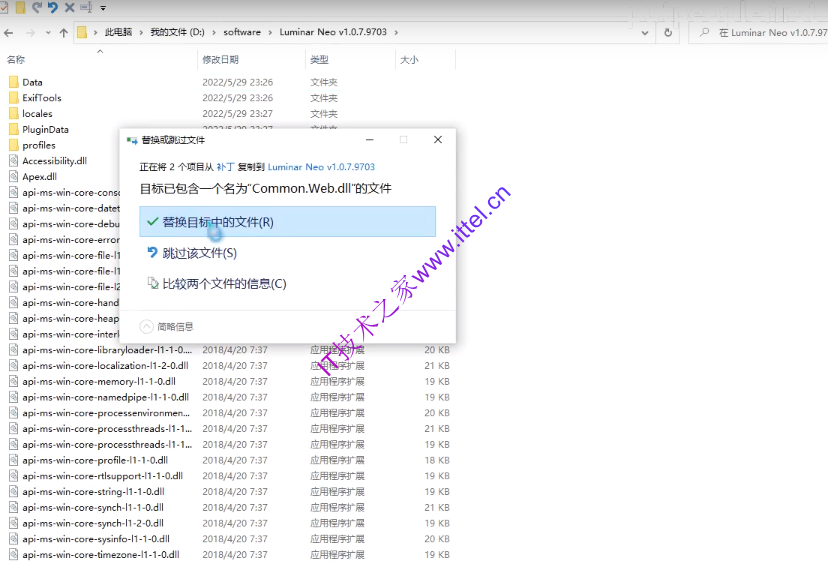The width and height of the screenshot is (828, 564).
Task: Click the delete X icon in quick access toolbar
Action: click(69, 7)
